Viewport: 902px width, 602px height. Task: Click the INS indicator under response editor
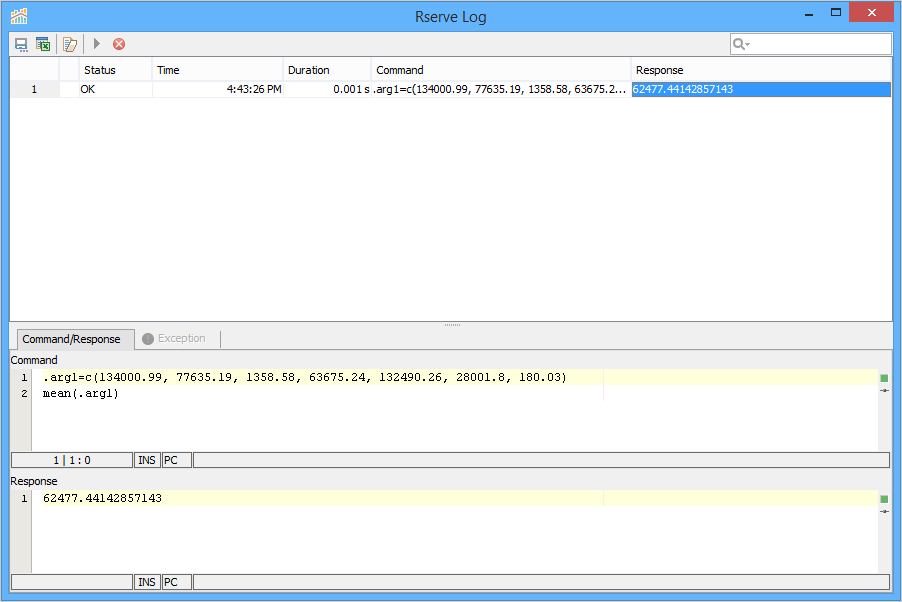[x=147, y=582]
